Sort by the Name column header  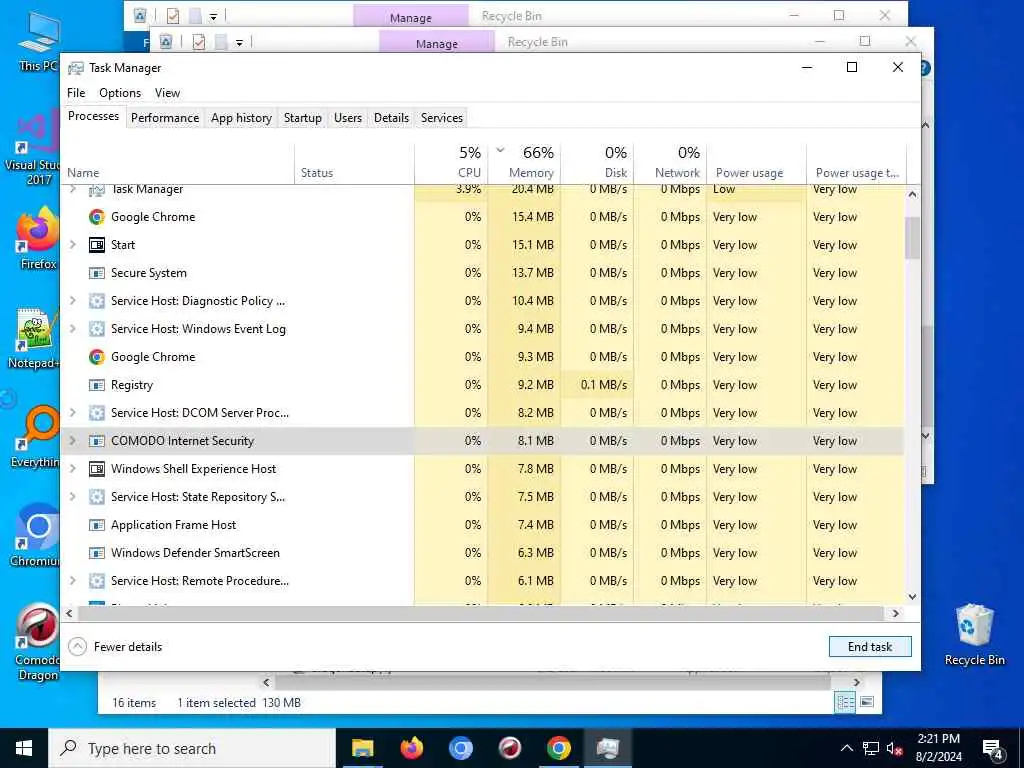177,162
